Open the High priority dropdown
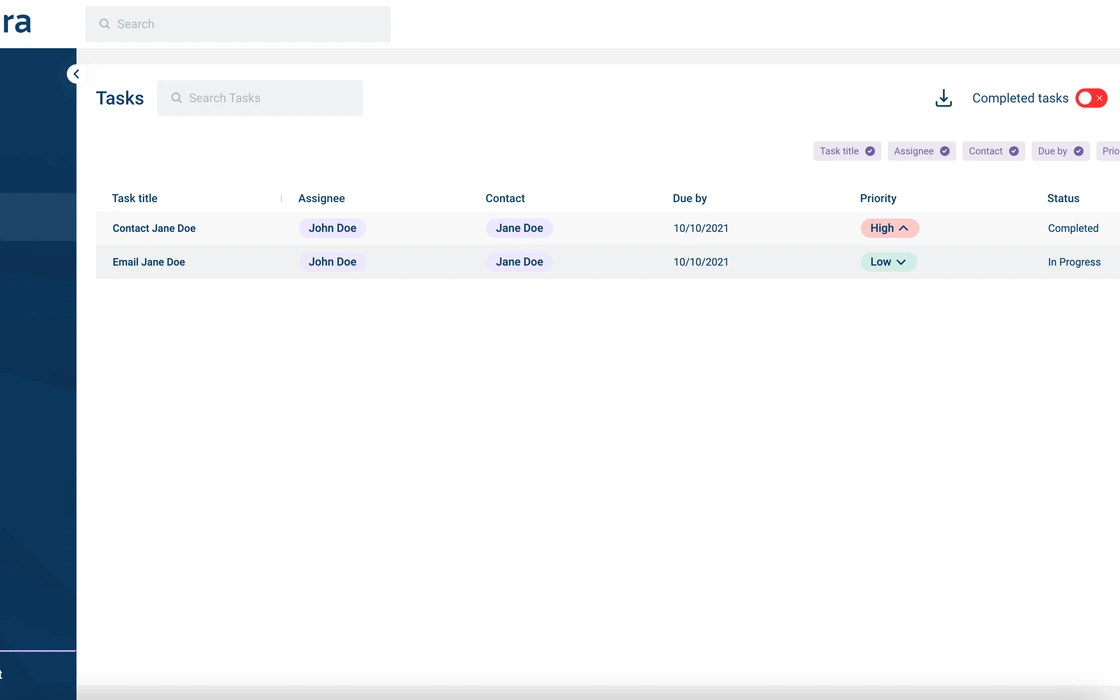The width and height of the screenshot is (1120, 700). [889, 228]
